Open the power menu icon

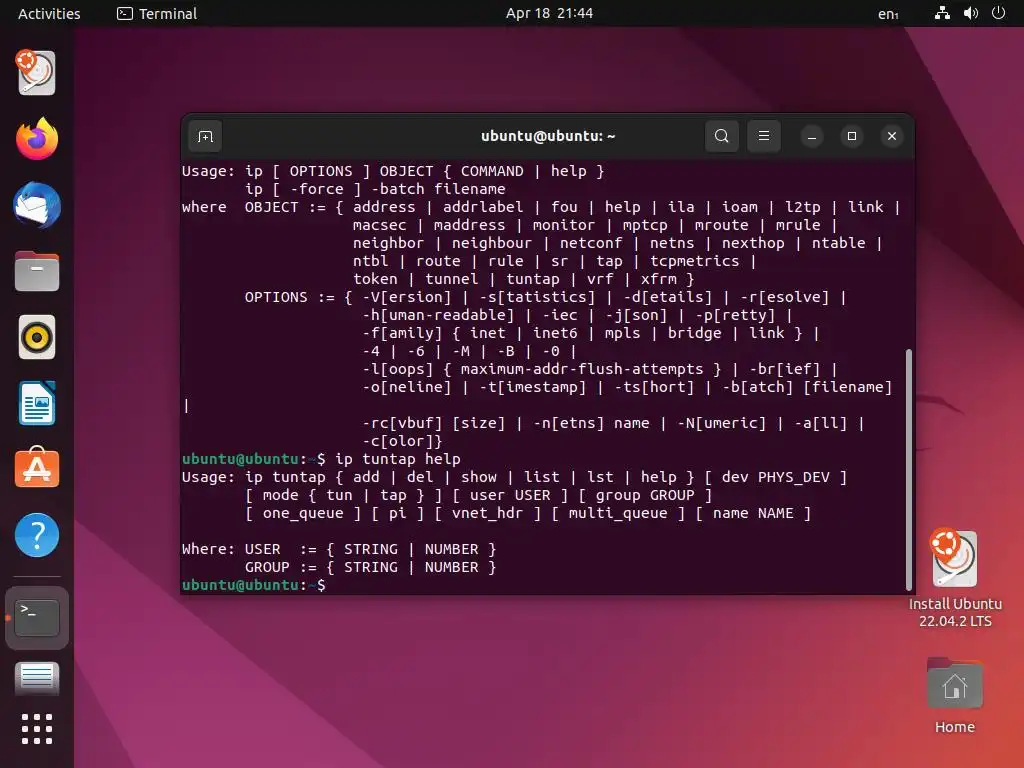[998, 13]
